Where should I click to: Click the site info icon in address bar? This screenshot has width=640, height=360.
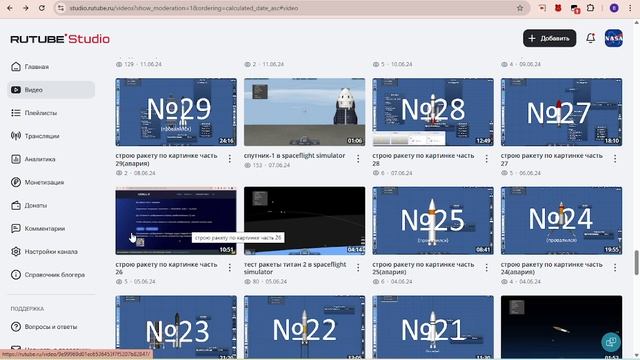click(x=61, y=8)
